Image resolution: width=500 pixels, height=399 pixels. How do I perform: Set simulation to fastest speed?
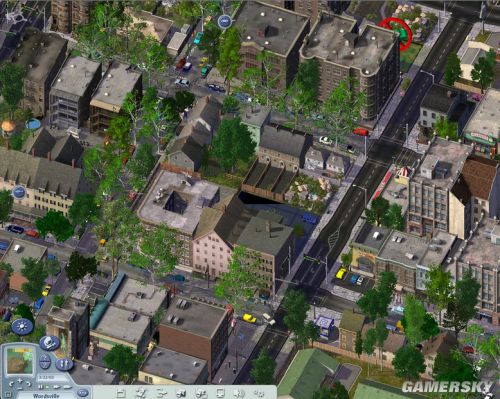(68, 387)
